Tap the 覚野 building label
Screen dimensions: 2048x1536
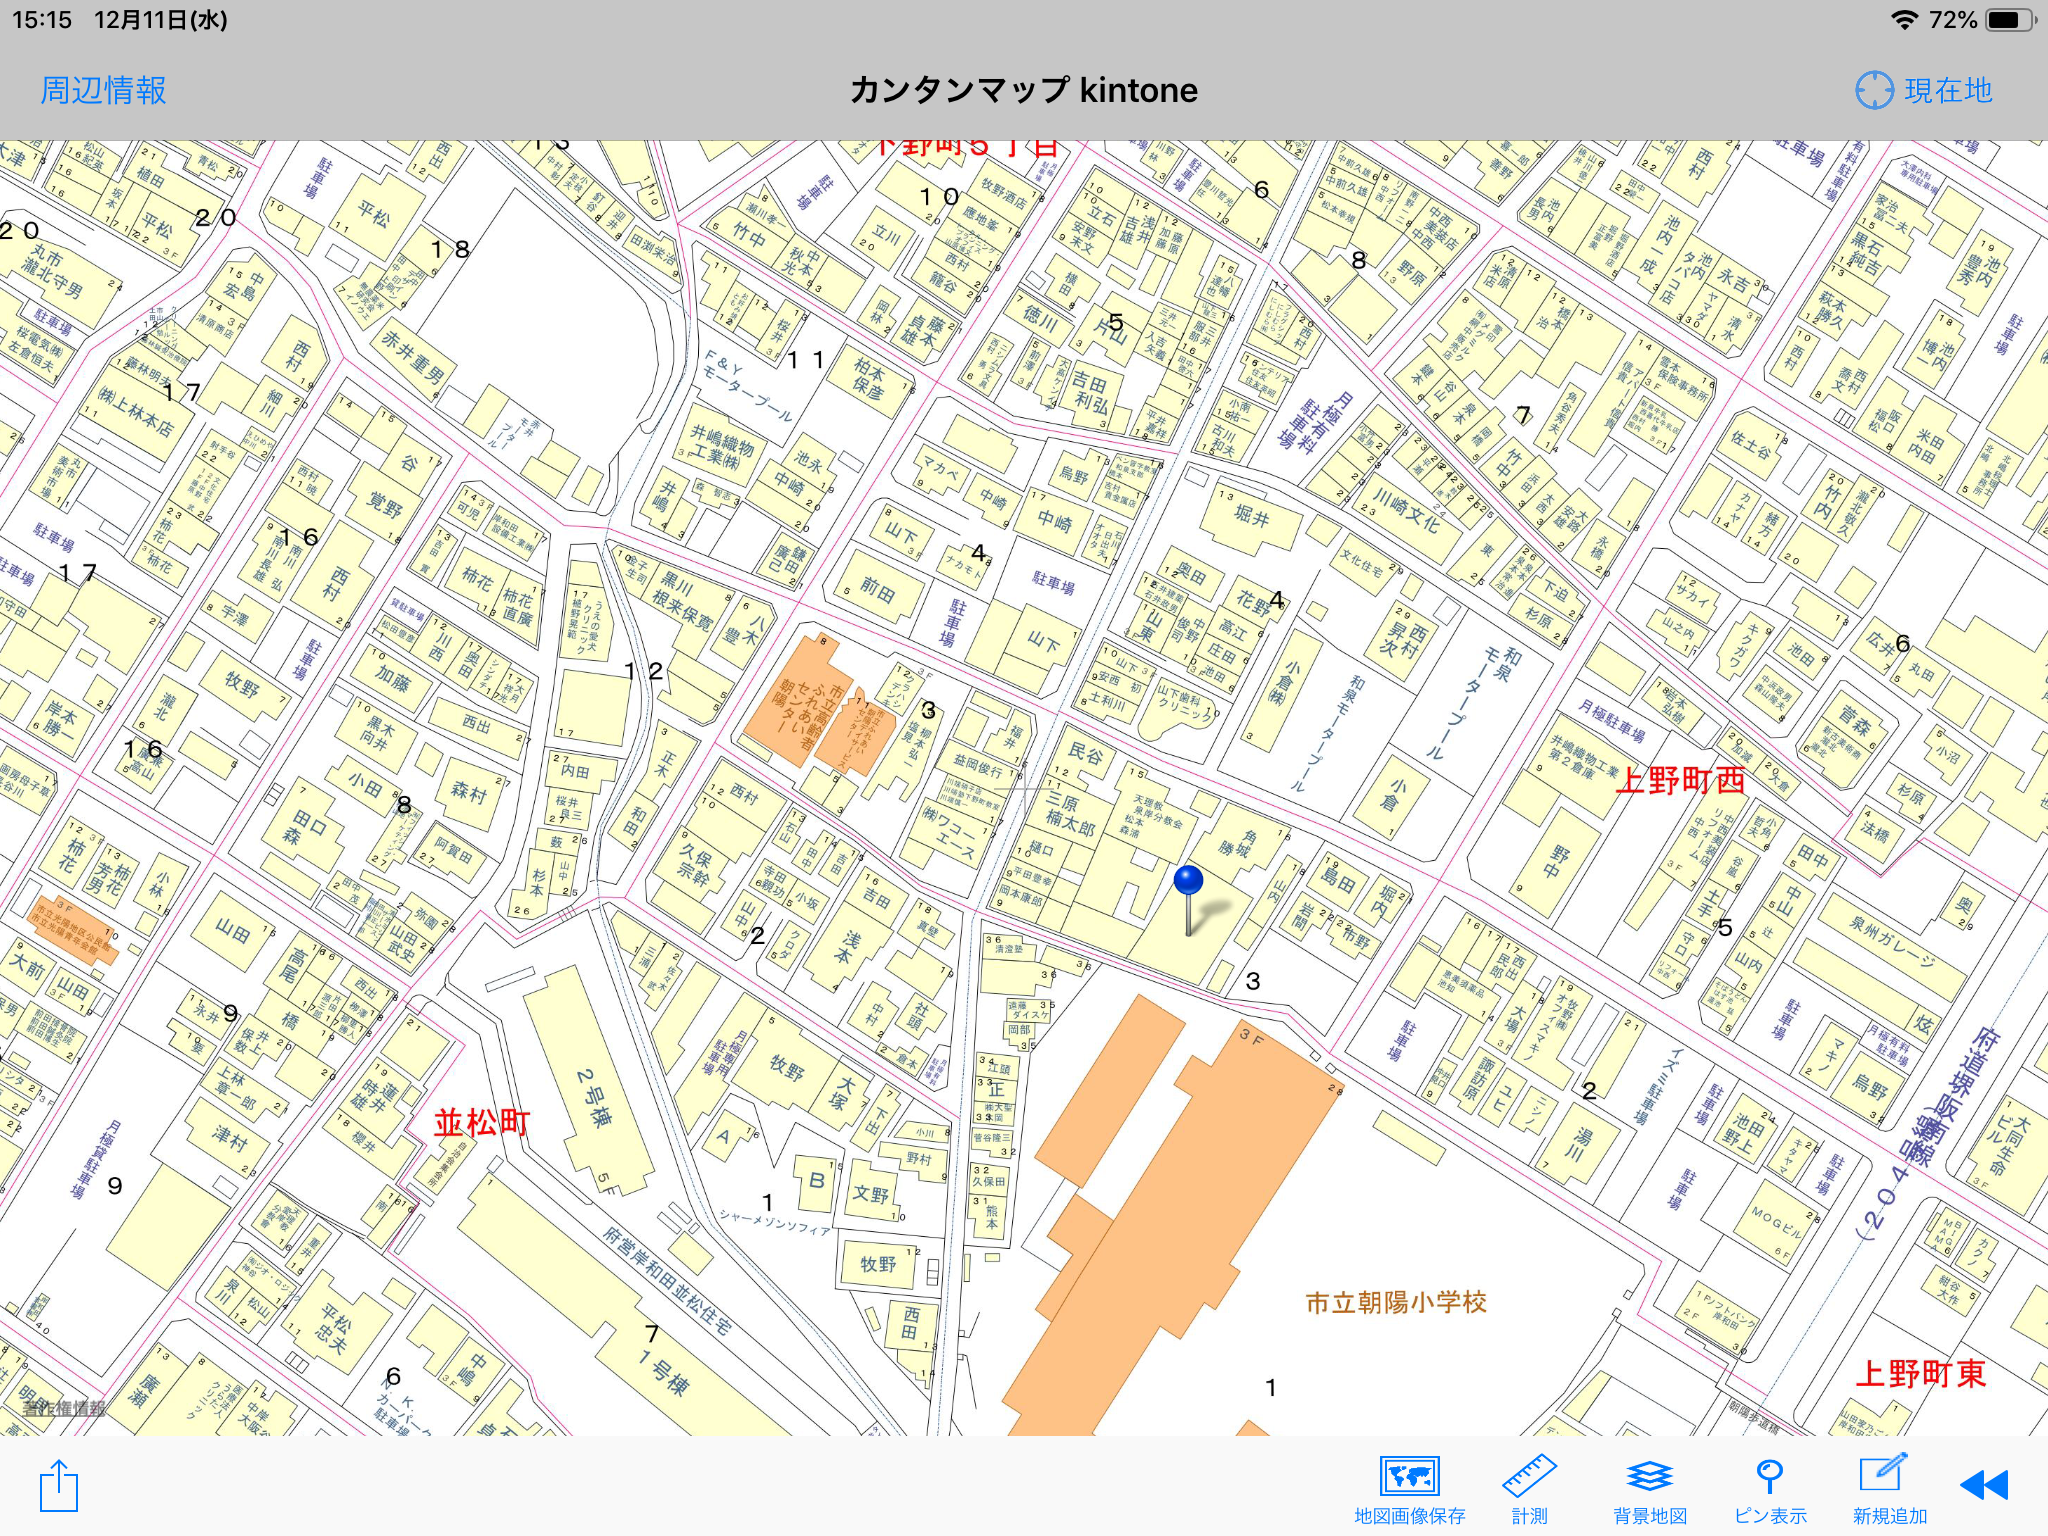(384, 502)
